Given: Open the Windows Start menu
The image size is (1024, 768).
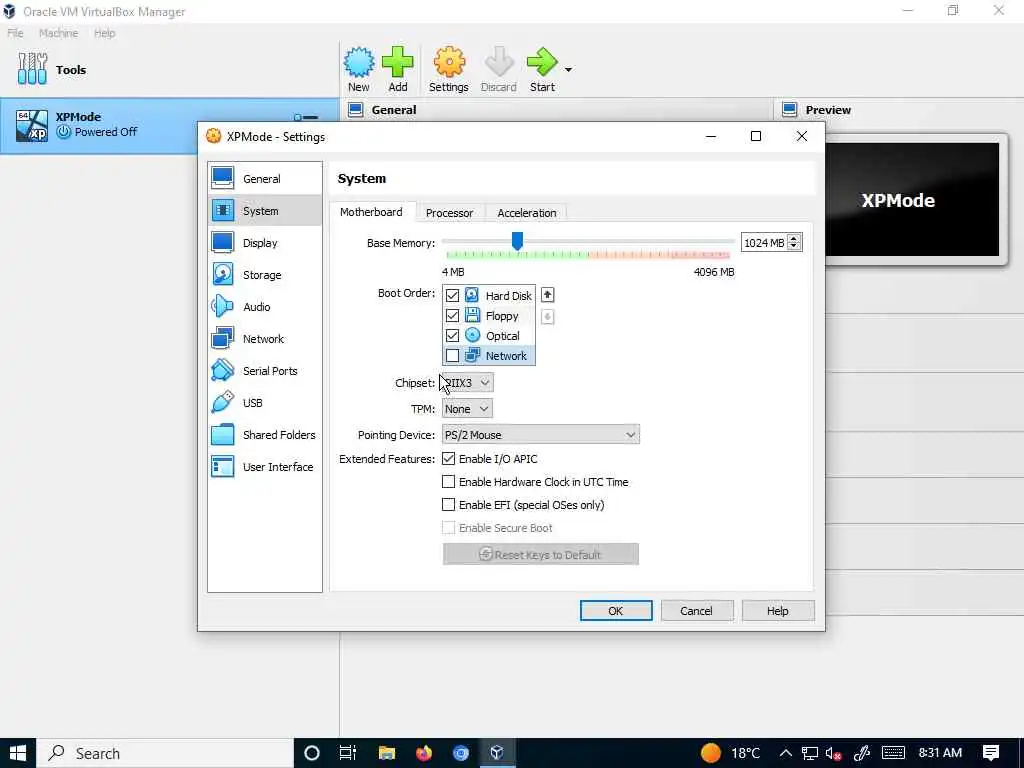Looking at the screenshot, I should pos(18,753).
